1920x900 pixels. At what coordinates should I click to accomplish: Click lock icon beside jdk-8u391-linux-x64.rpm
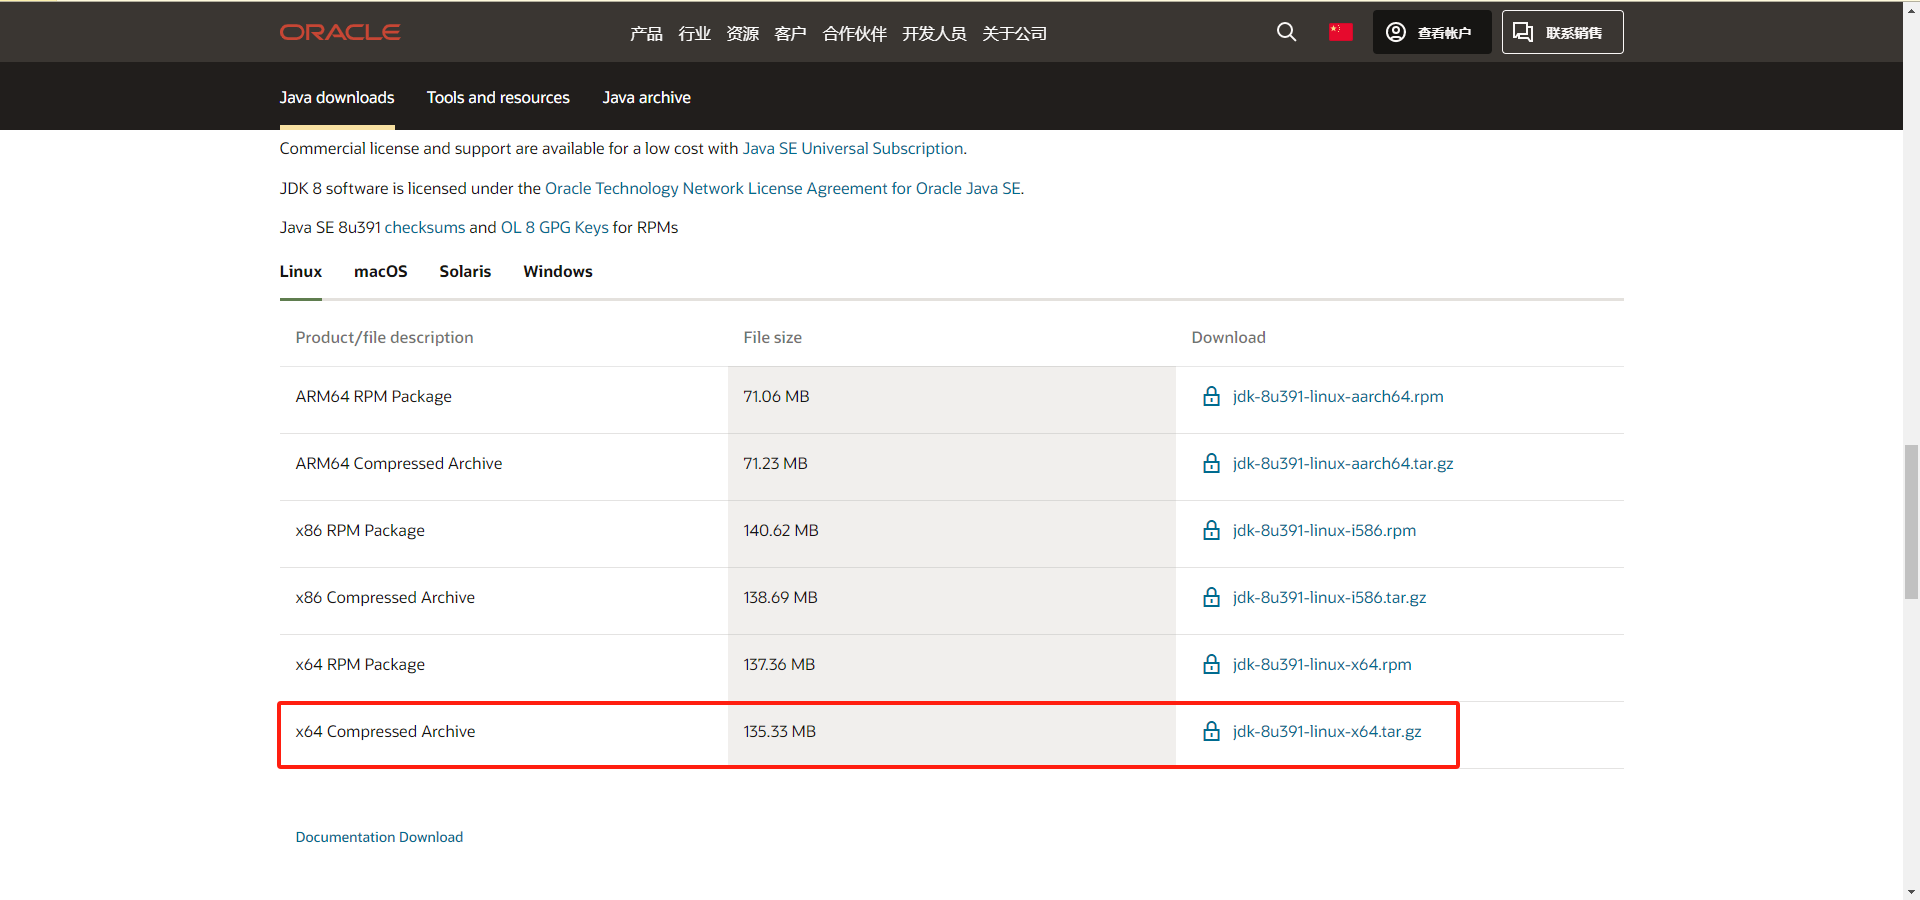point(1211,664)
